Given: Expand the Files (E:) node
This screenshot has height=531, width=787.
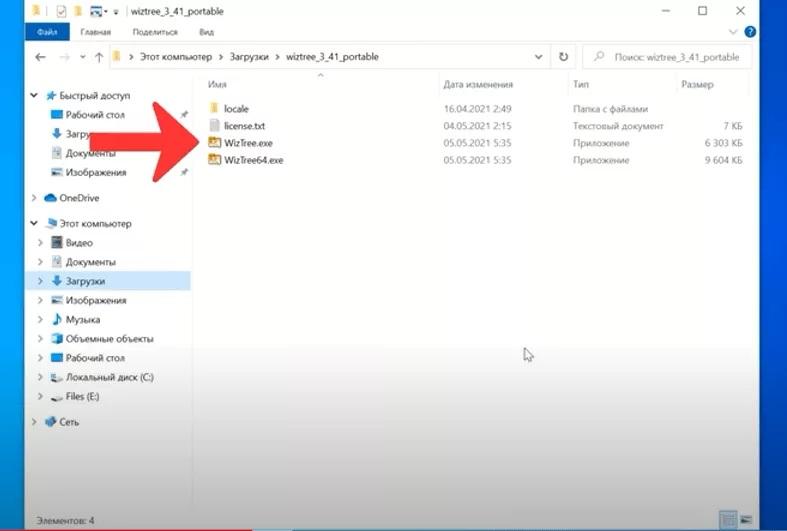Looking at the screenshot, I should click(41, 396).
